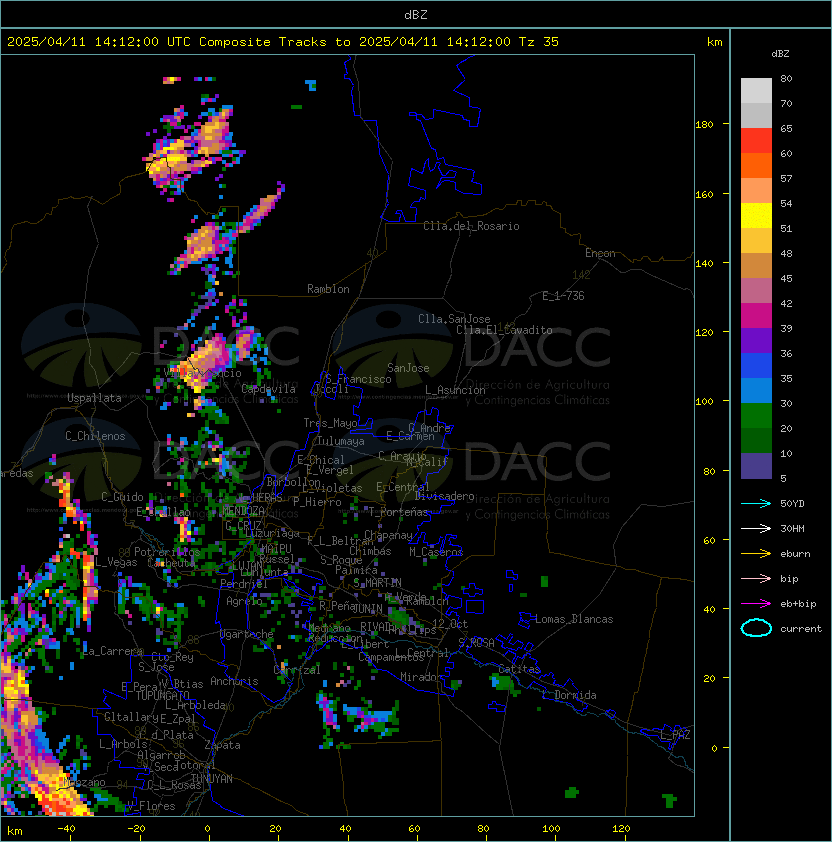Click the 60 dBZ orange-red legend swatch
Viewport: 832px width, 842px height.
[x=756, y=165]
